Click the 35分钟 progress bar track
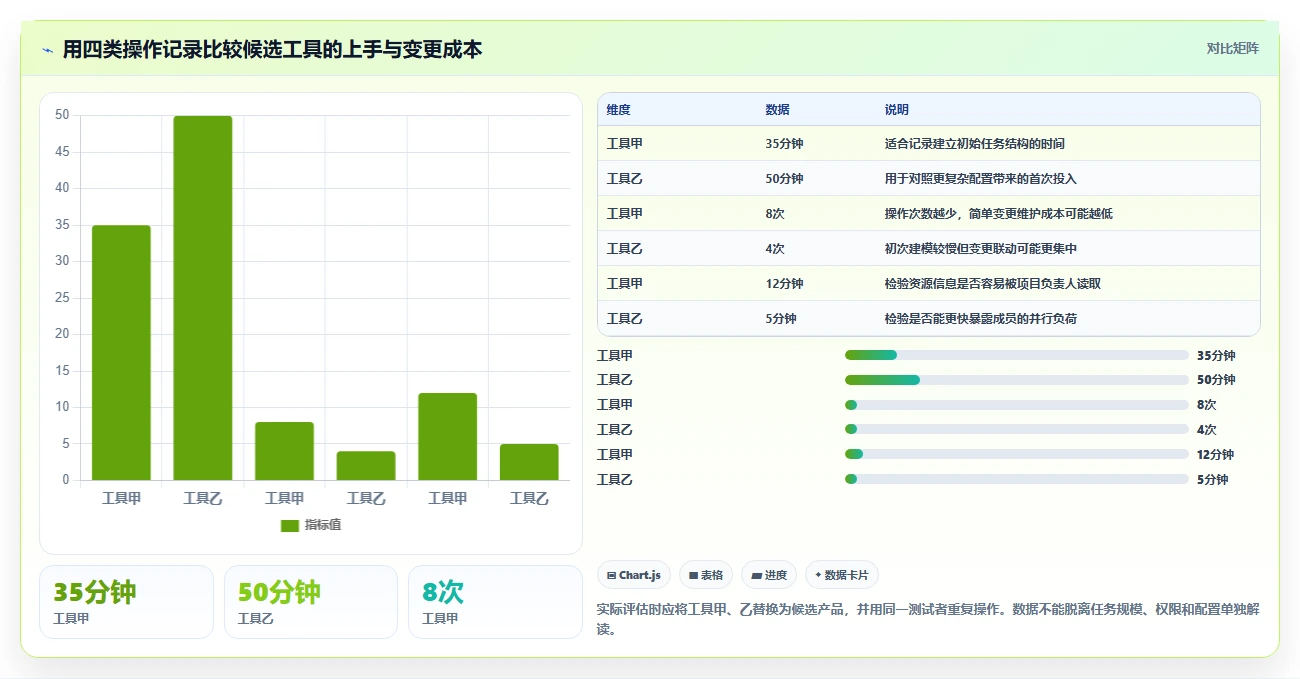Viewport: 1300px width, 679px height. pyautogui.click(x=1016, y=355)
